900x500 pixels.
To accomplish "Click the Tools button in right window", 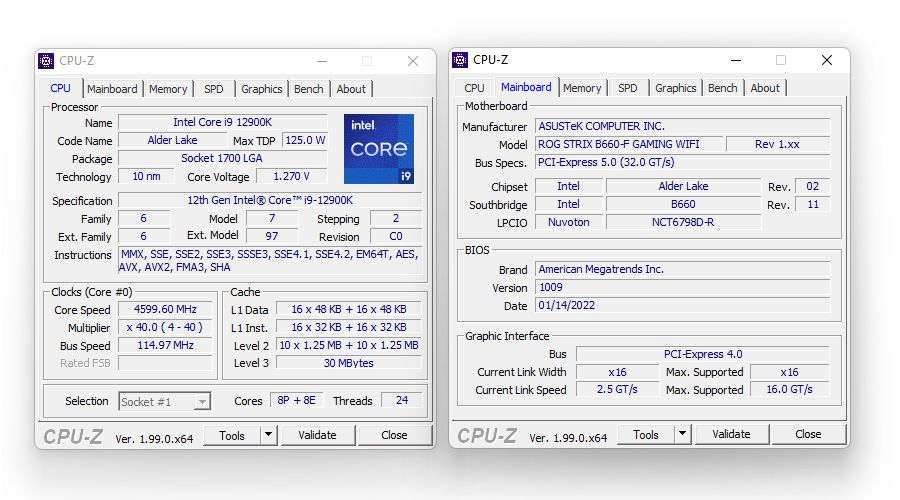I will point(646,434).
